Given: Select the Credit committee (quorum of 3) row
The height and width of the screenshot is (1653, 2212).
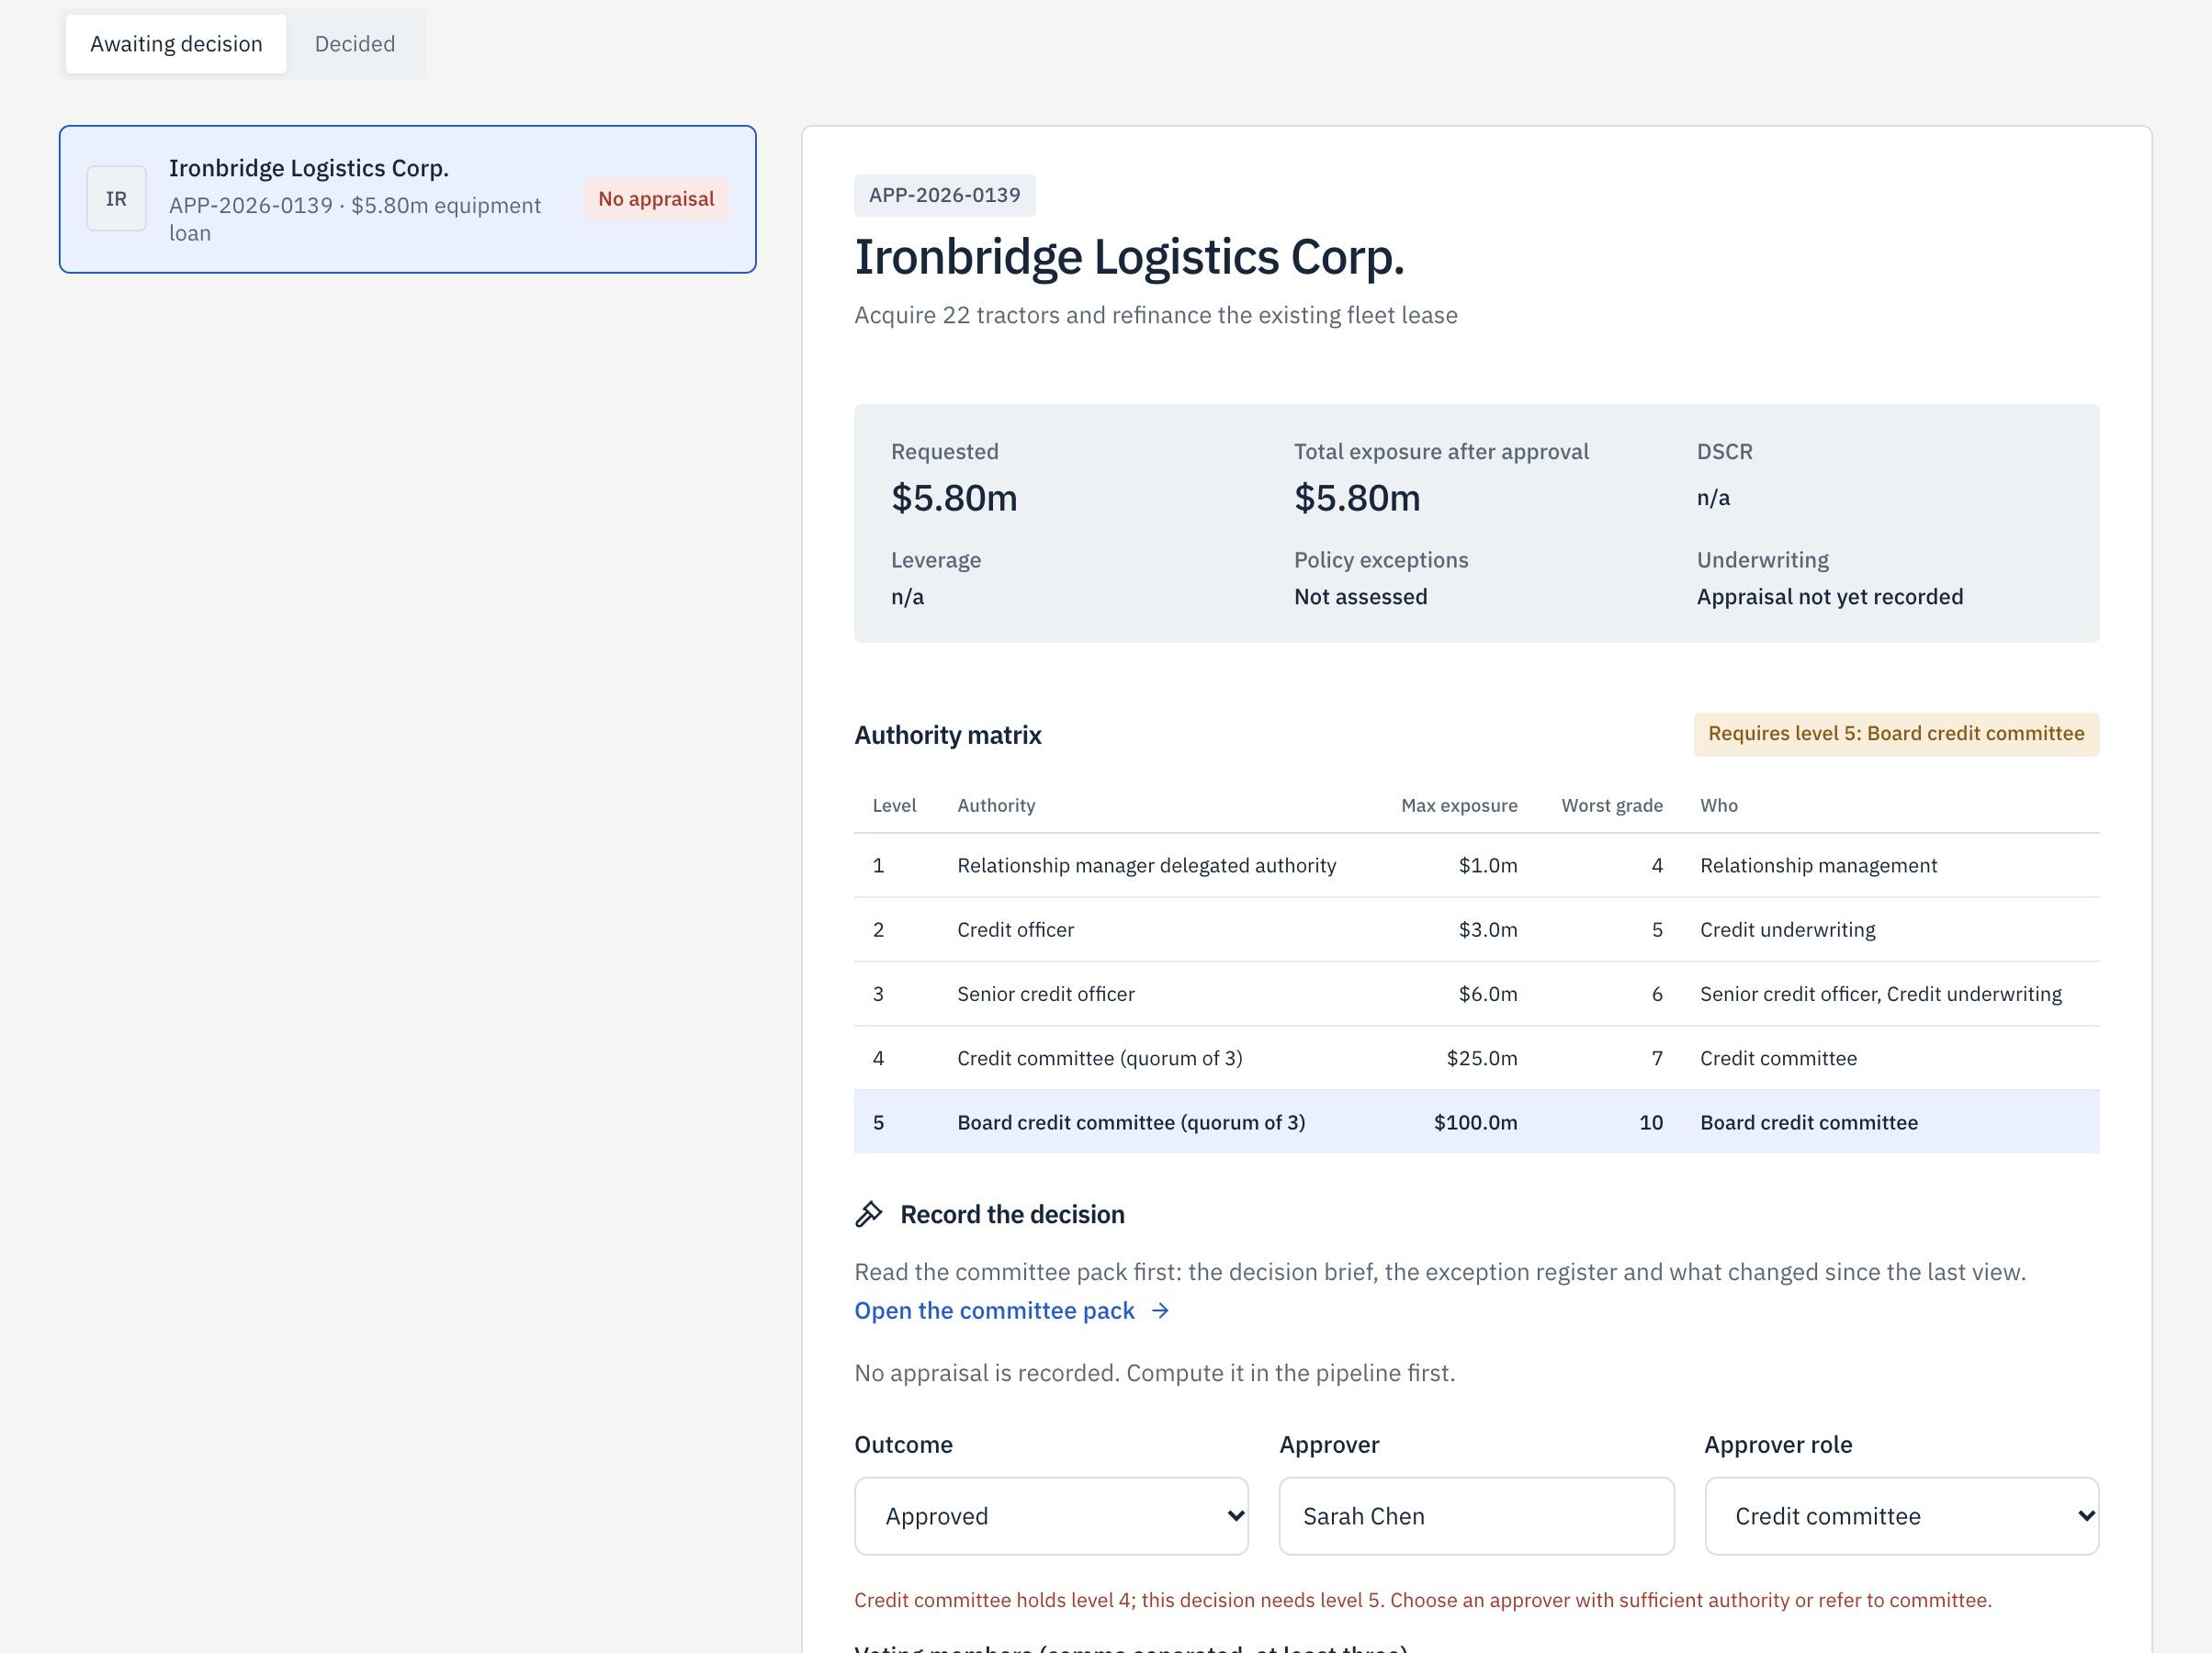Looking at the screenshot, I should pyautogui.click(x=1476, y=1058).
